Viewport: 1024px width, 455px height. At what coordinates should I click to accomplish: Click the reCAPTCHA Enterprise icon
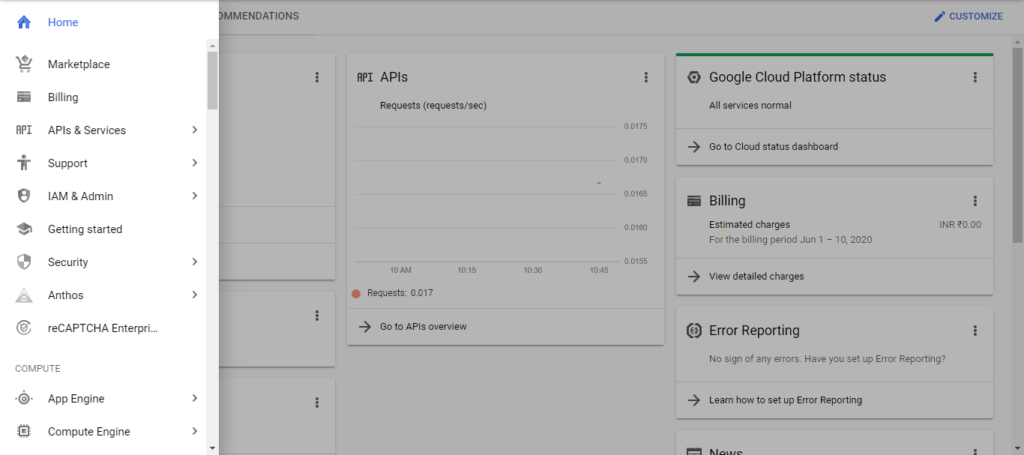coord(24,328)
